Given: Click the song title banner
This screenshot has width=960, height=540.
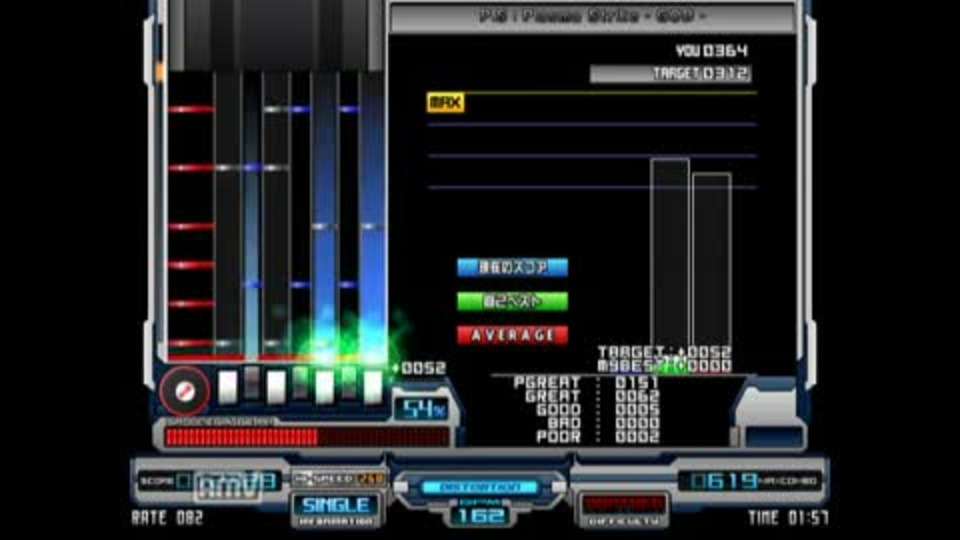Looking at the screenshot, I should pyautogui.click(x=592, y=17).
